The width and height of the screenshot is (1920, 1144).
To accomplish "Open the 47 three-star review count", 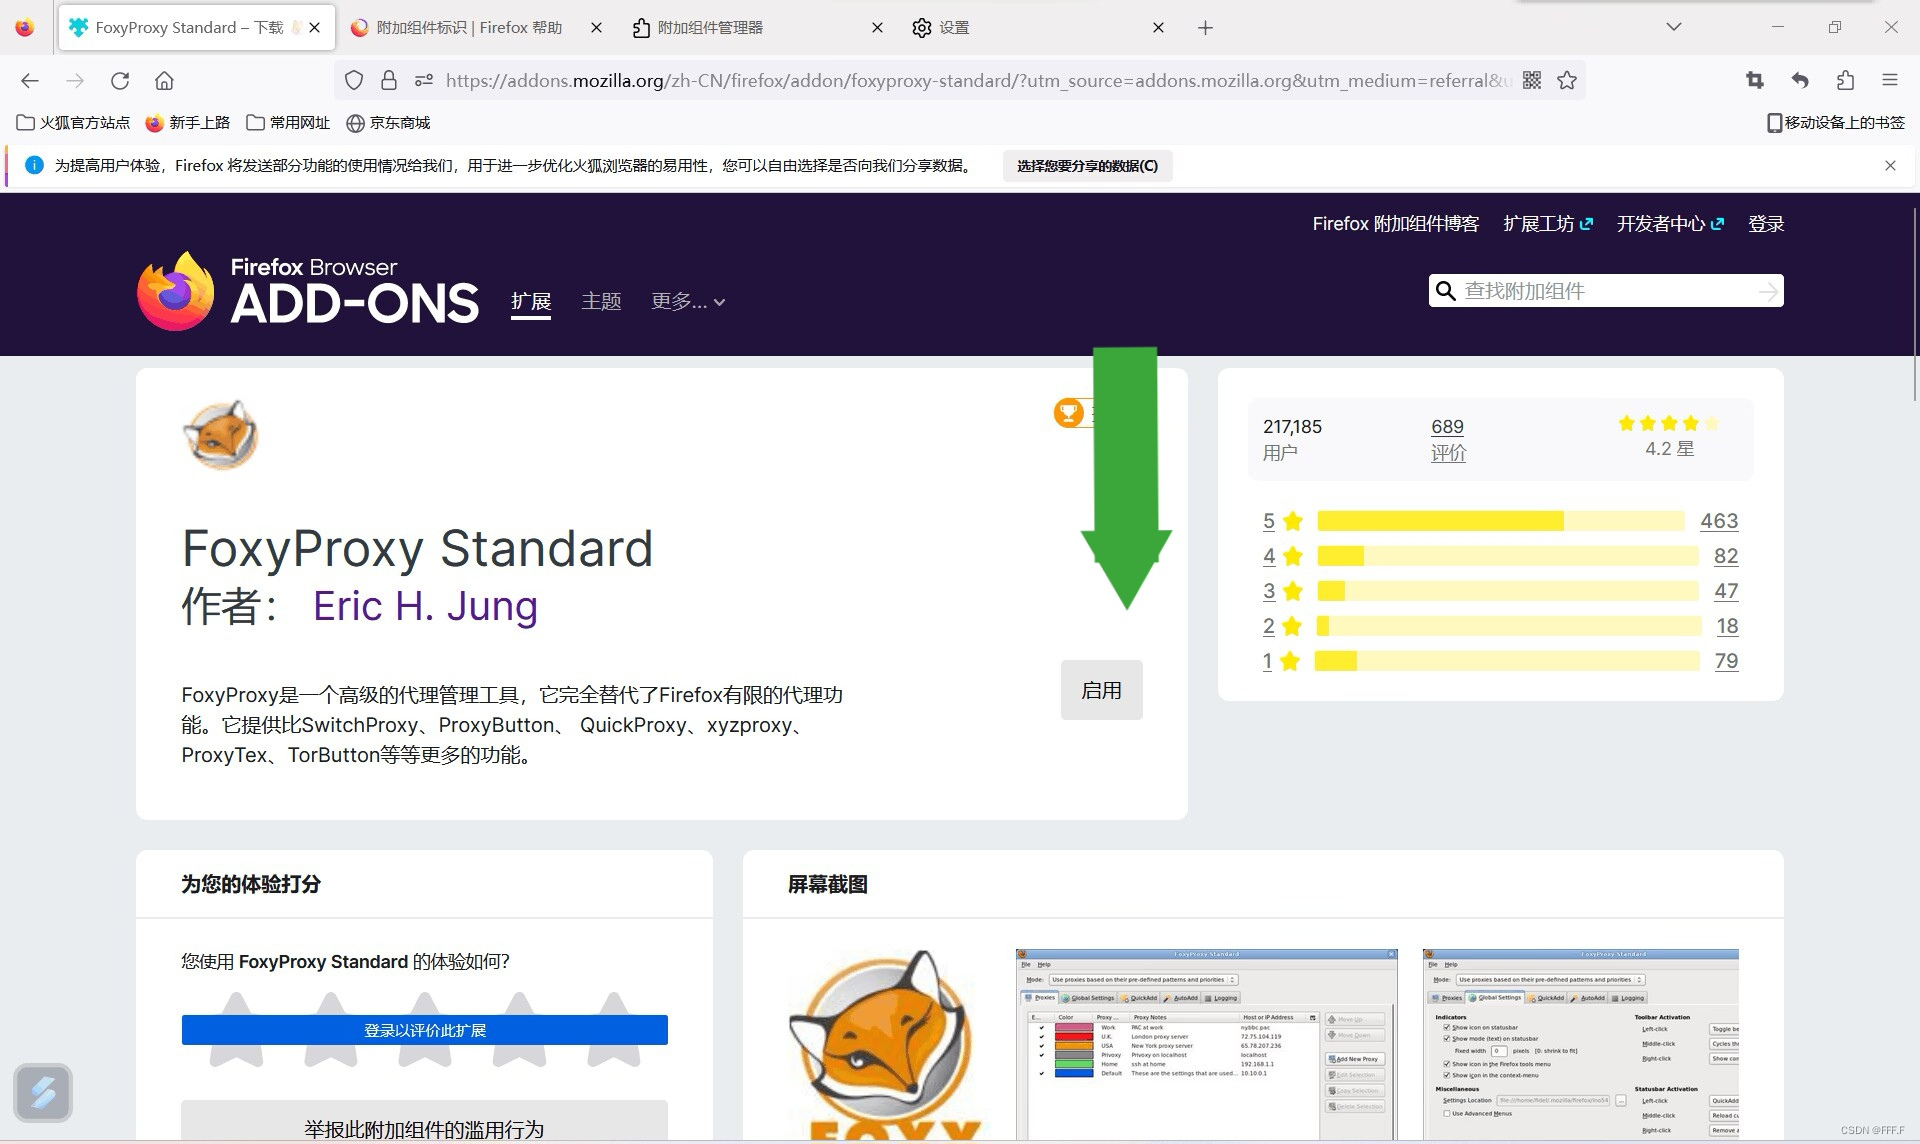I will pyautogui.click(x=1726, y=591).
